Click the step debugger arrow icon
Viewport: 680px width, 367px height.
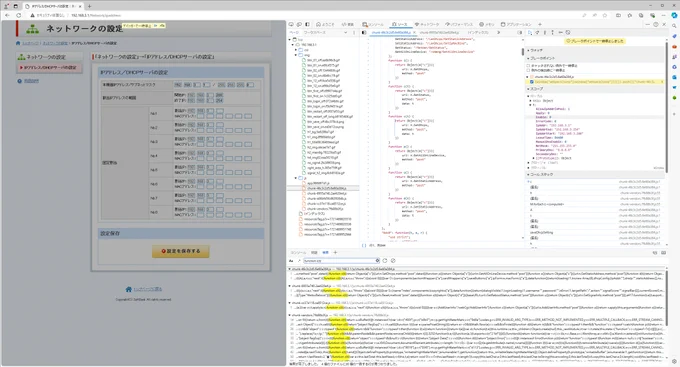[560, 32]
